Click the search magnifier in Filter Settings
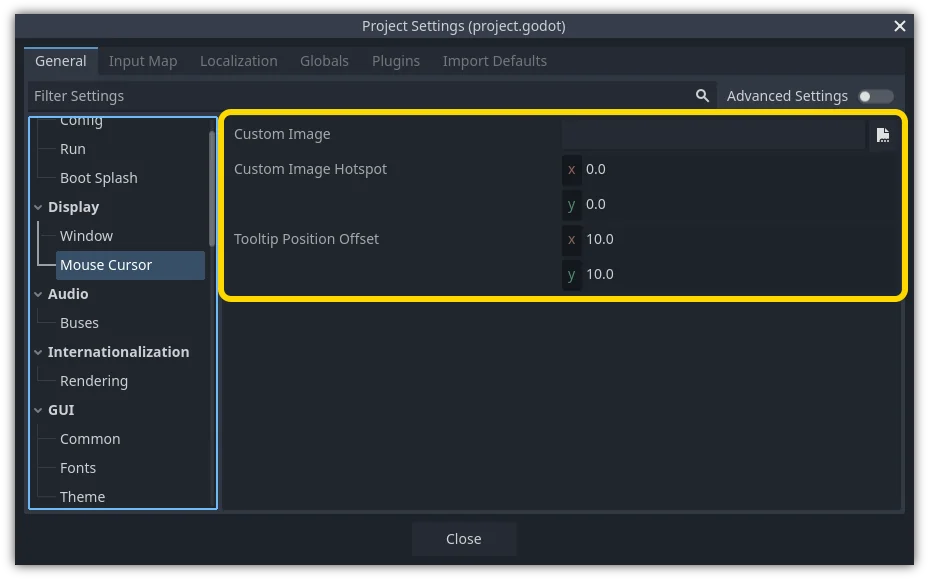 click(x=701, y=95)
